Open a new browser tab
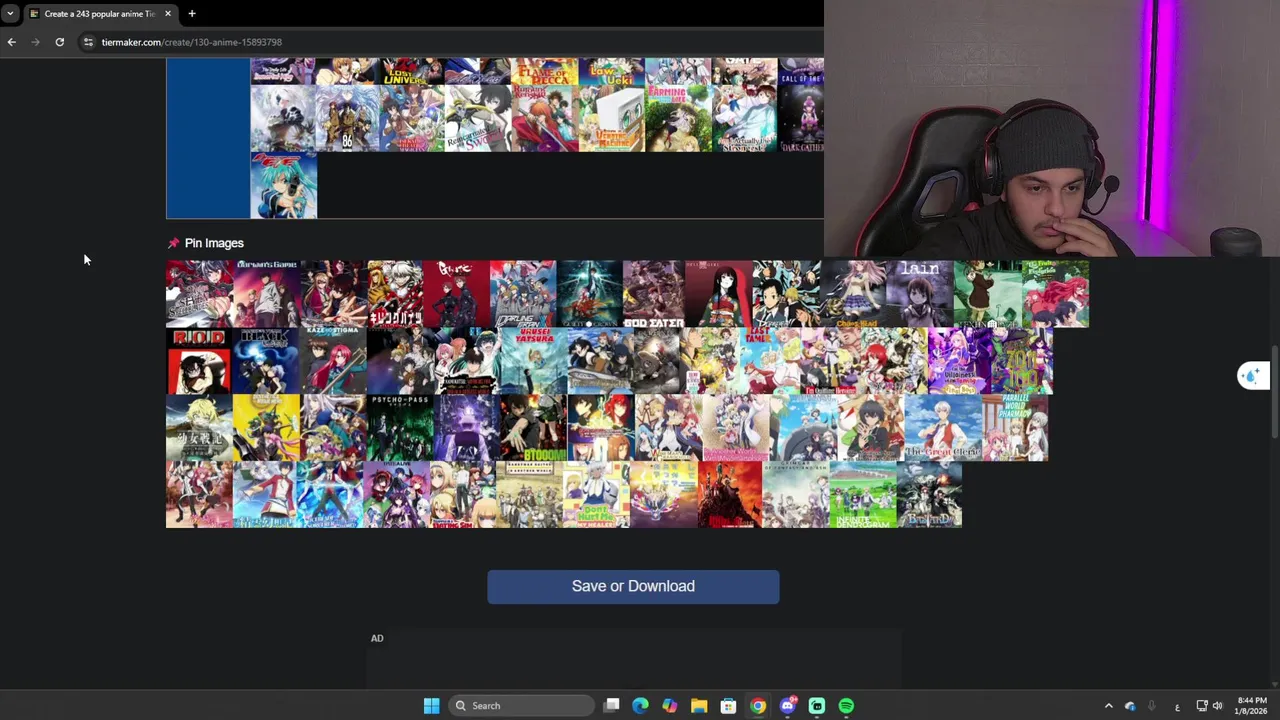The height and width of the screenshot is (720, 1280). coord(192,14)
